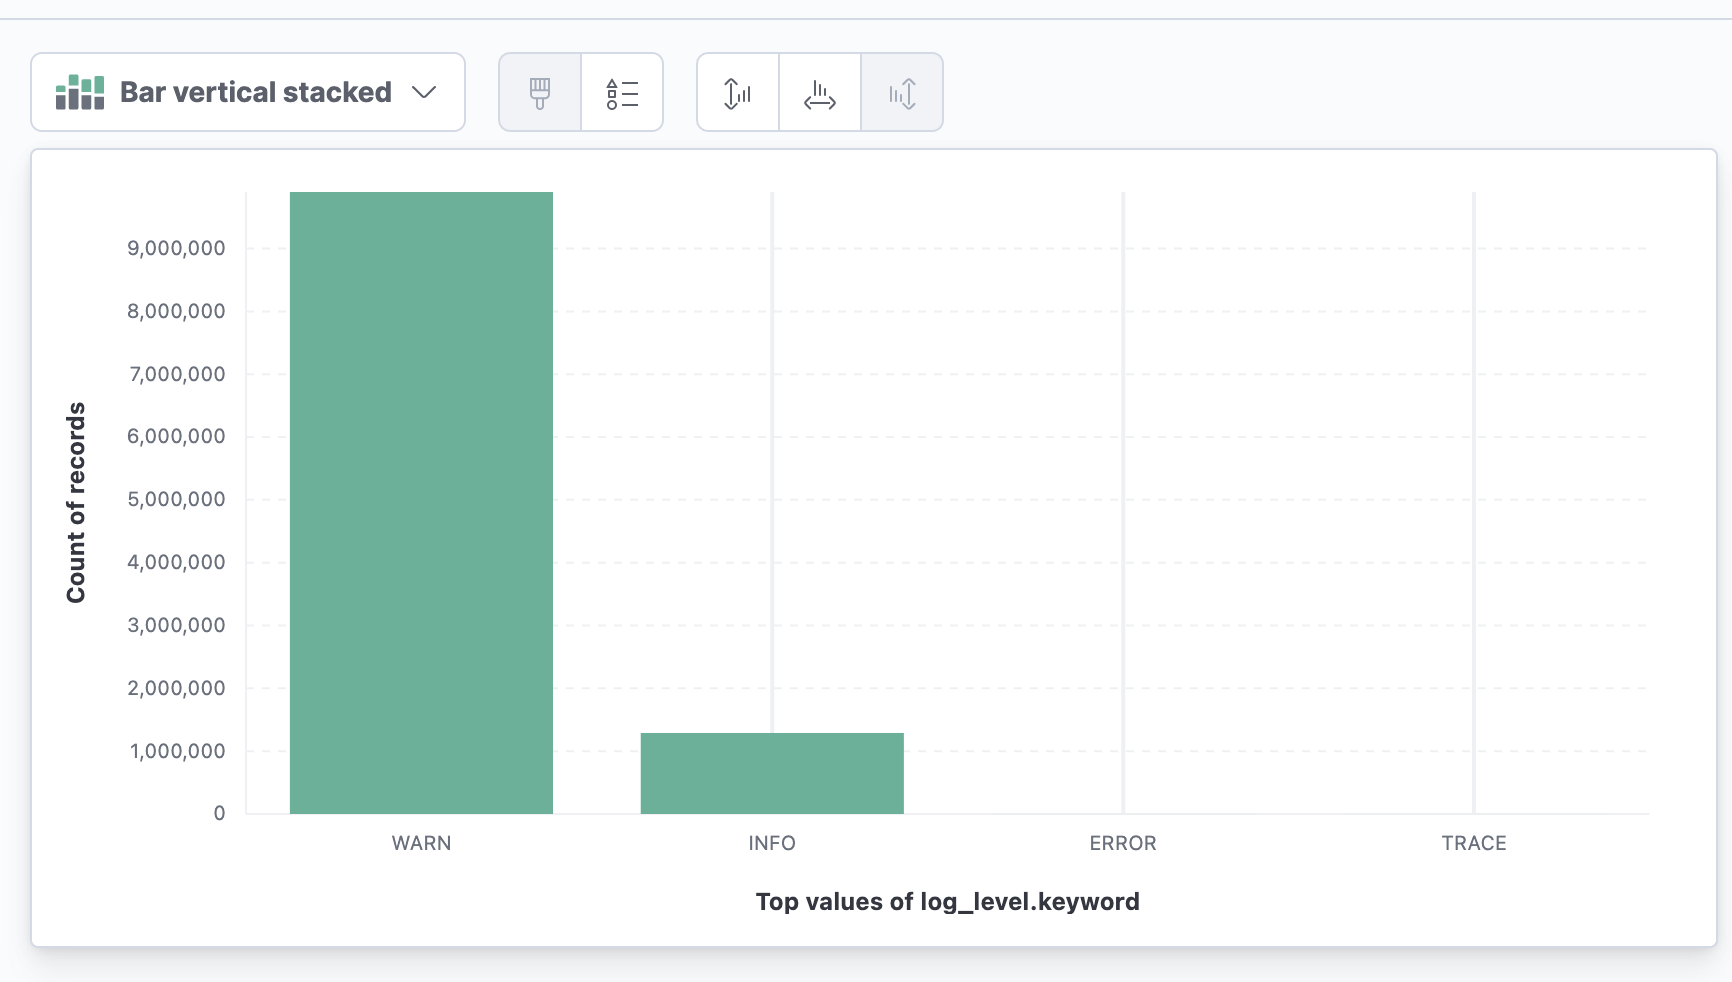Image resolution: width=1732 pixels, height=982 pixels.
Task: Click the chevron arrow beside Bar vertical stacked
Action: tap(424, 92)
